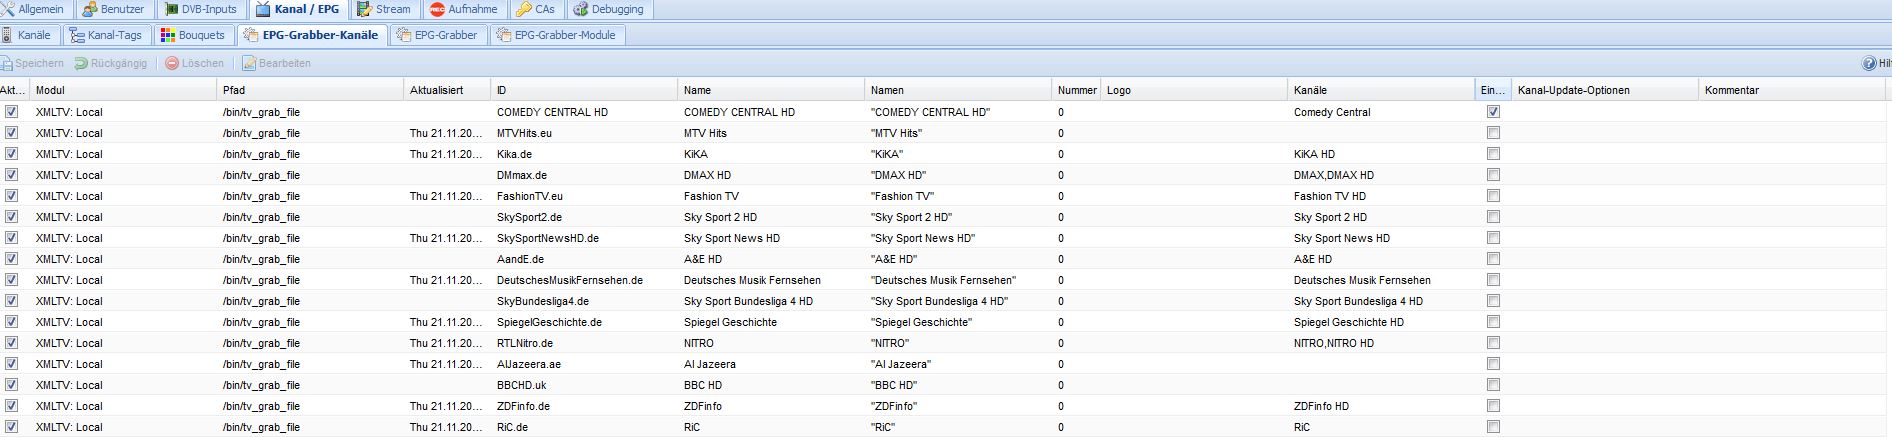The image size is (1892, 437).
Task: Check the Ein... checkbox for MTV Hits row
Action: point(1493,133)
